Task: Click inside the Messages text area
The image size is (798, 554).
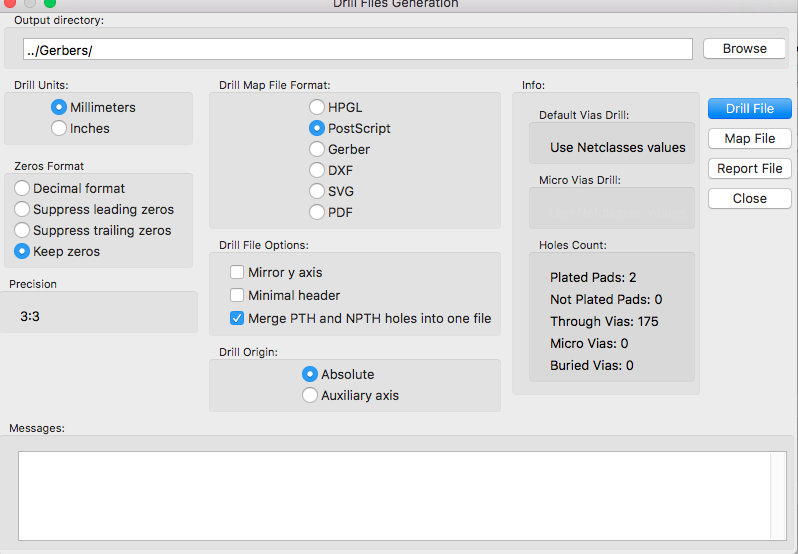Action: (x=394, y=495)
